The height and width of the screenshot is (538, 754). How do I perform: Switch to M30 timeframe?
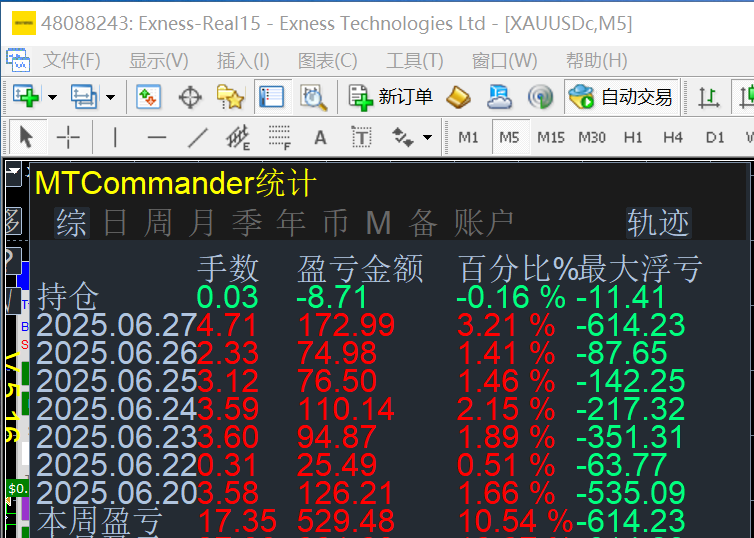coord(592,138)
